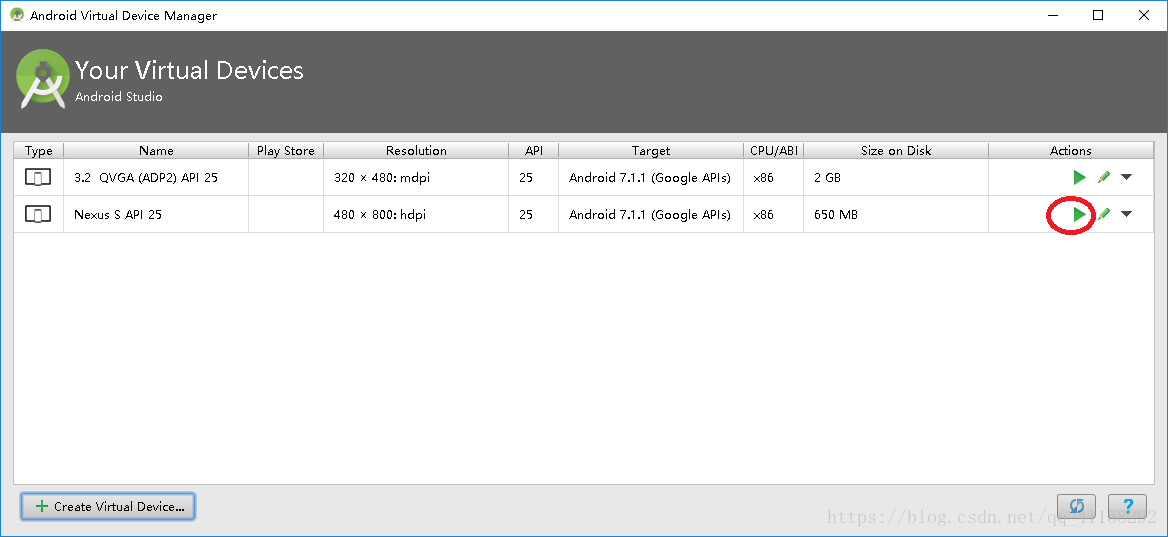Sort by the API column header
The image size is (1168, 537).
pos(534,150)
